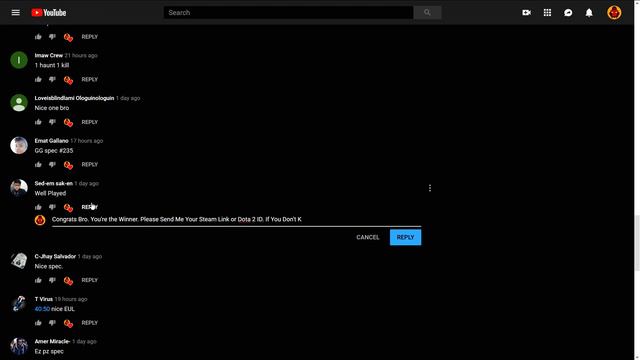This screenshot has height=360, width=640.
Task: Dislike the 'Nice one bro' comment
Action: 52,122
